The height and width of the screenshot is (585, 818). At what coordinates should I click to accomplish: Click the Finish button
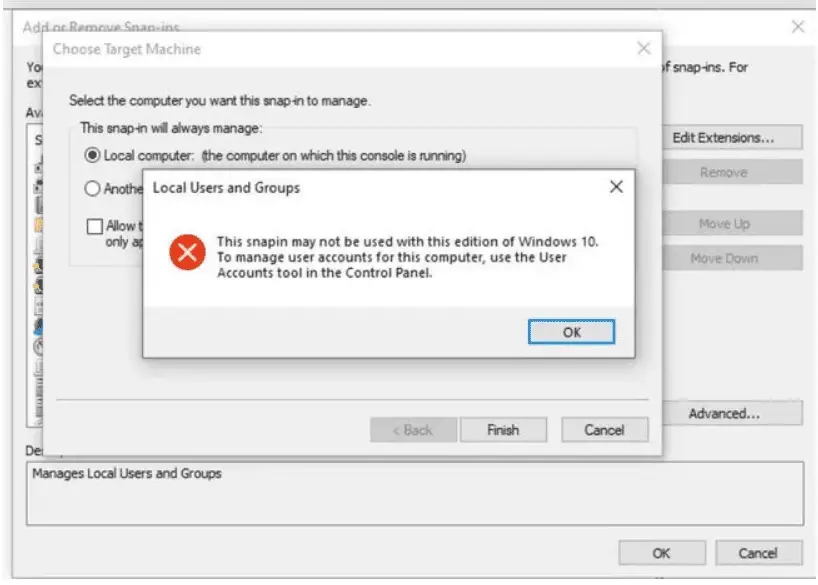pyautogui.click(x=503, y=430)
